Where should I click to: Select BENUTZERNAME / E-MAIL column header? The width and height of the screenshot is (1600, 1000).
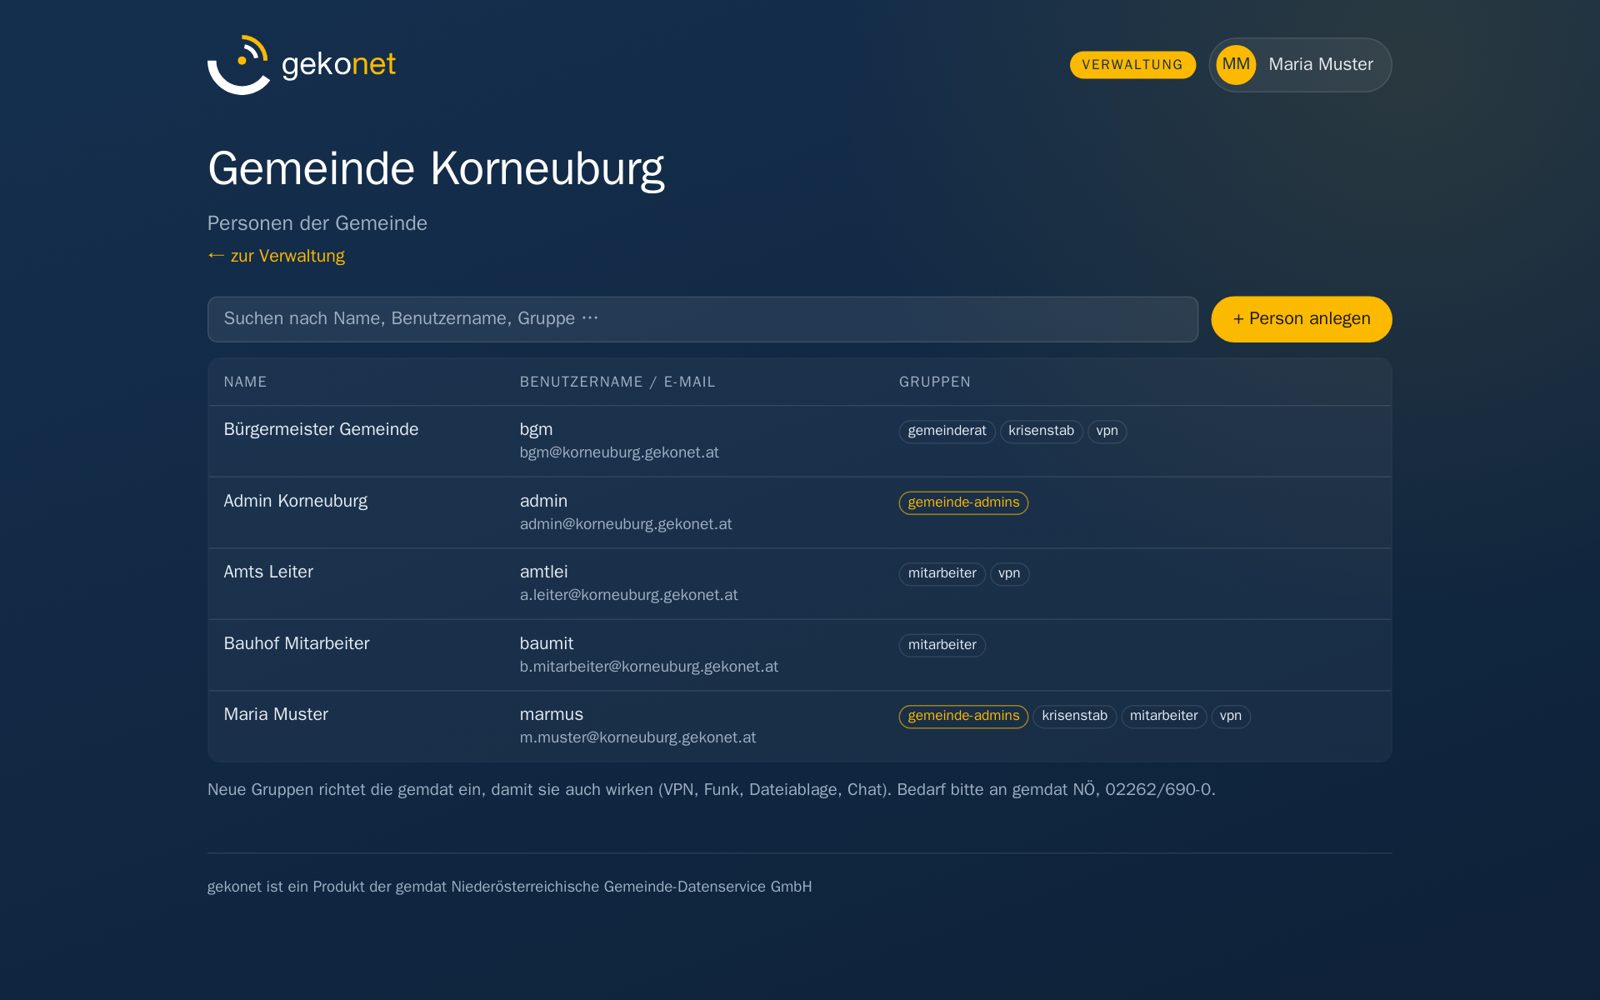click(617, 382)
